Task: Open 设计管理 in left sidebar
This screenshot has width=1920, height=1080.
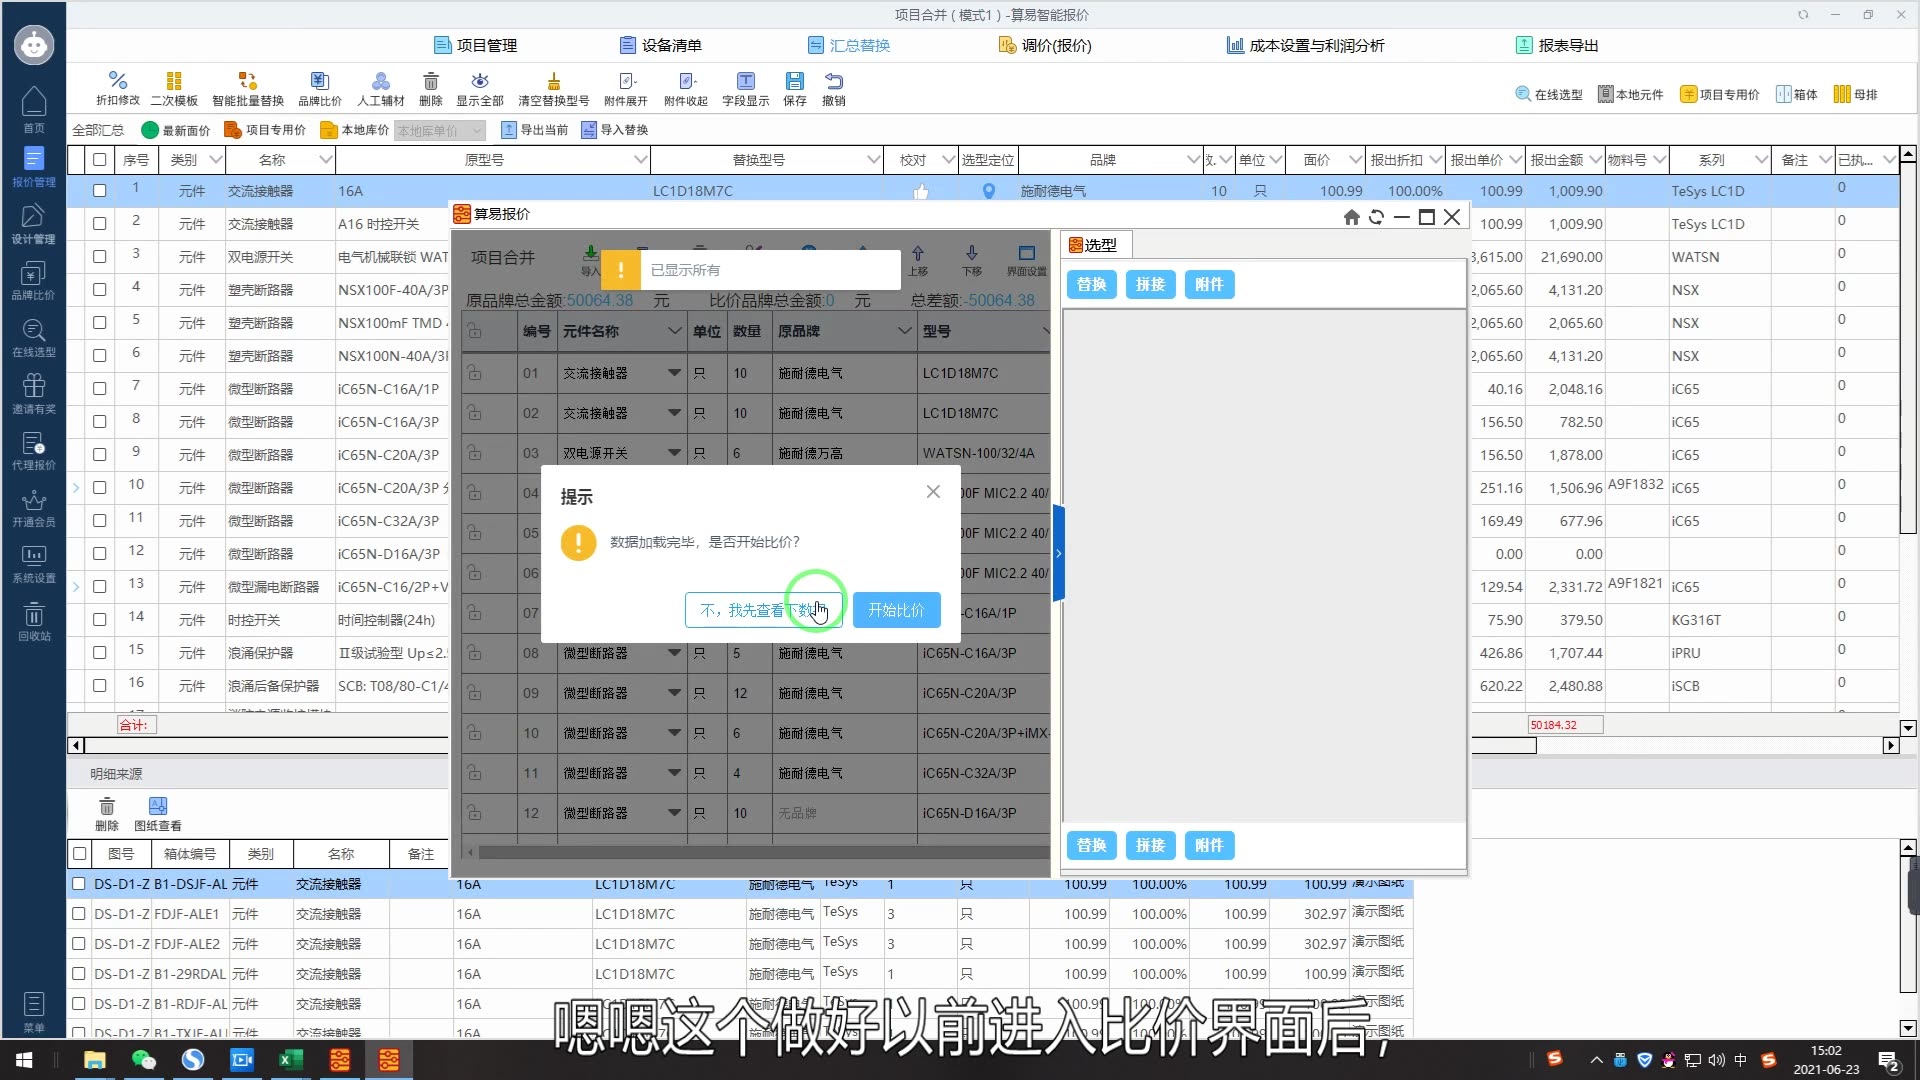Action: (34, 224)
